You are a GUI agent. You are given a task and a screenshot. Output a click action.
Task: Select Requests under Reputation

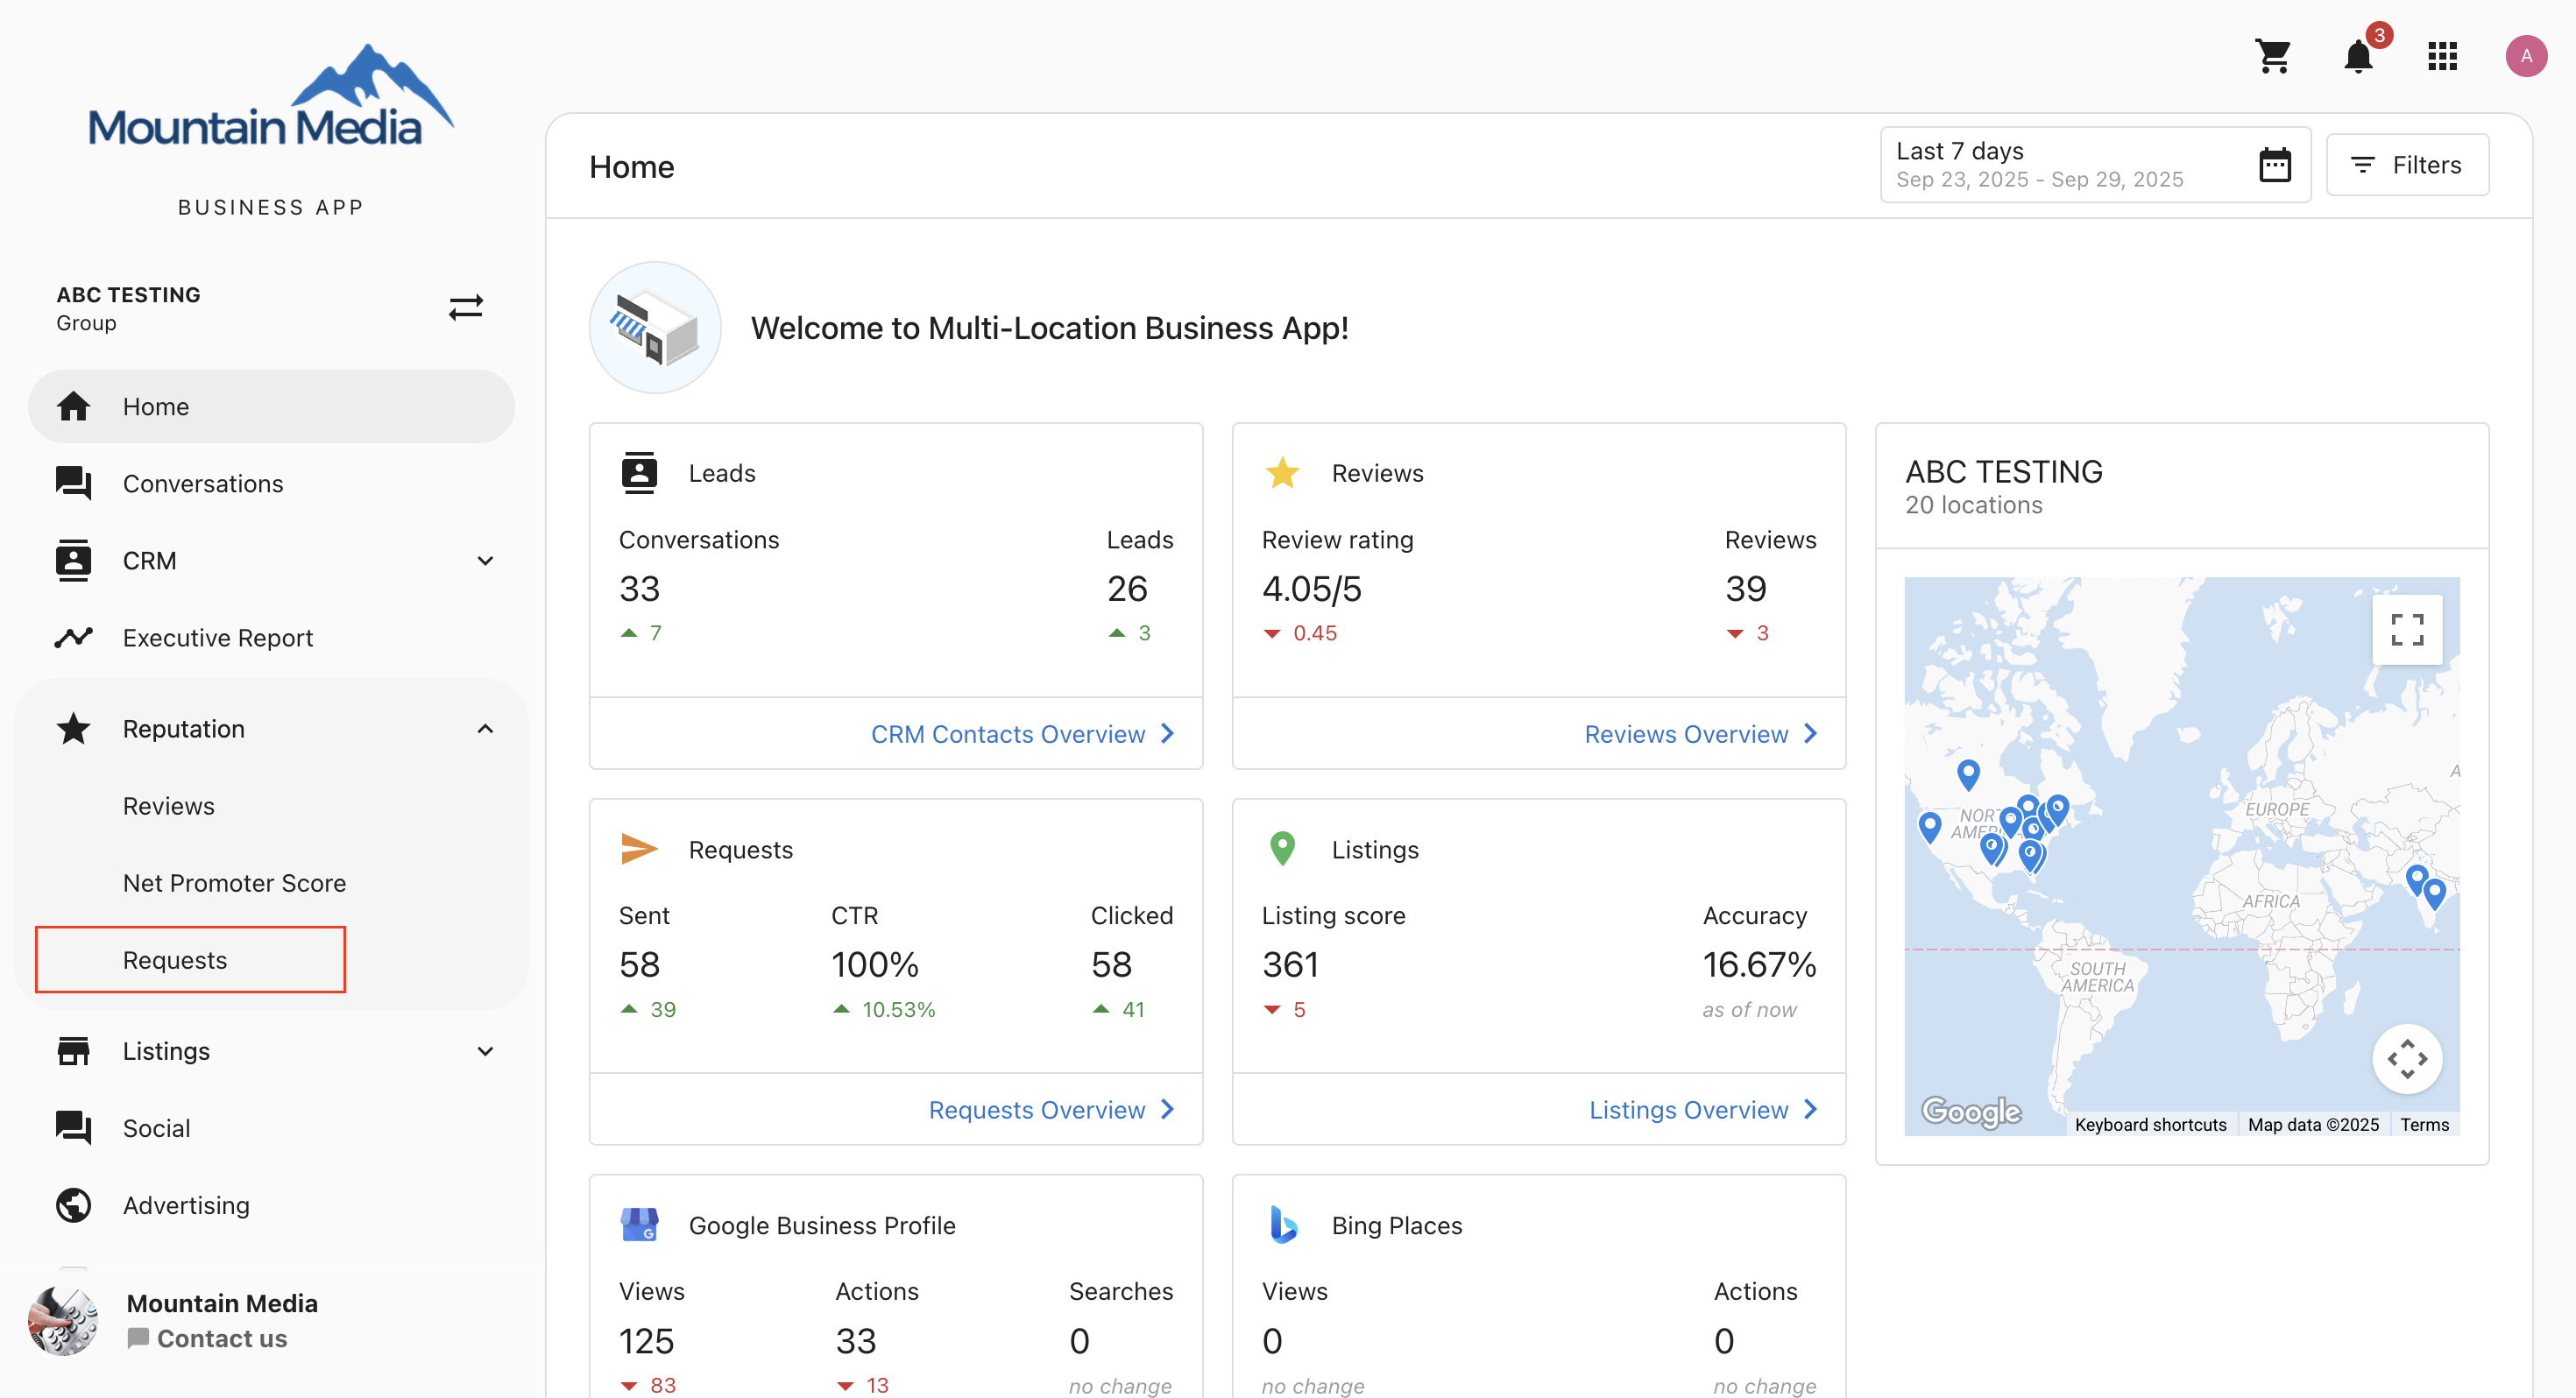(x=175, y=960)
